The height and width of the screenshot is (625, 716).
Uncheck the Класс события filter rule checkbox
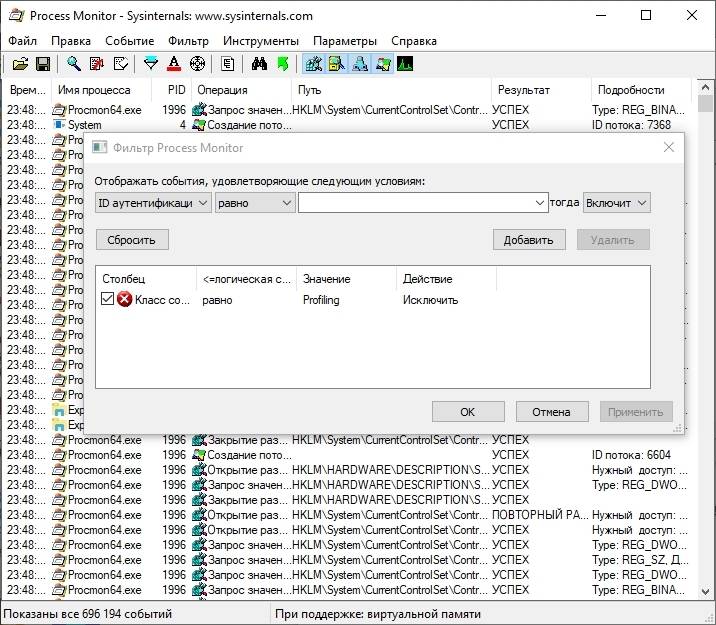[107, 299]
